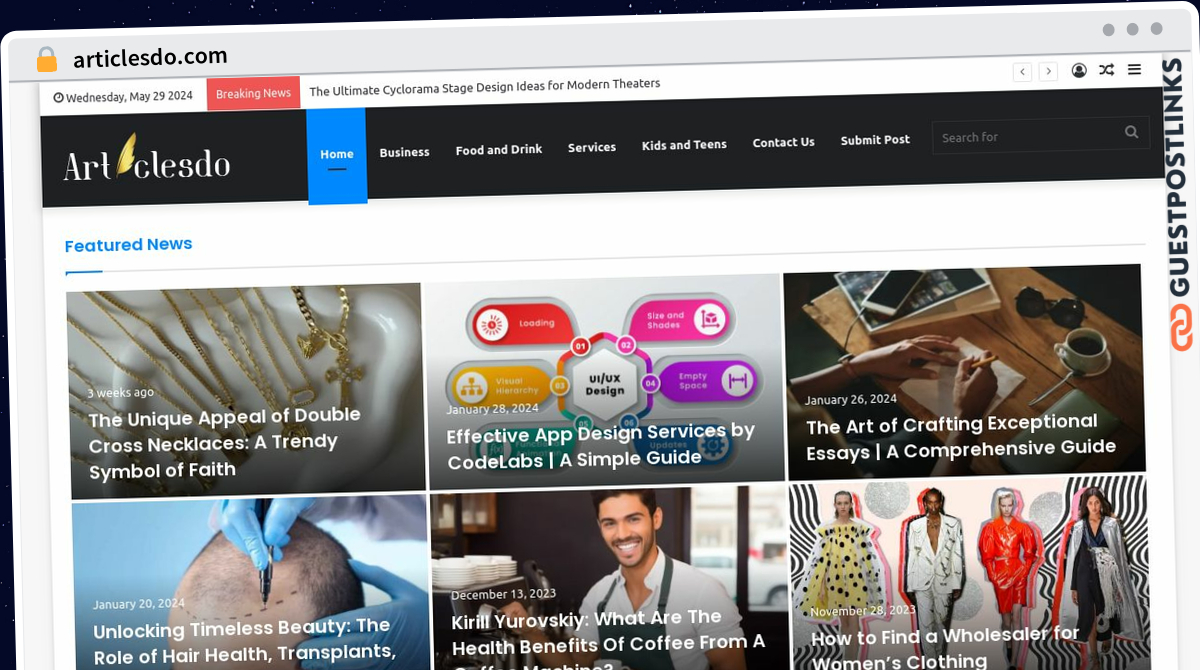The height and width of the screenshot is (670, 1200).
Task: Open the Kids and Teens category
Action: click(x=684, y=145)
